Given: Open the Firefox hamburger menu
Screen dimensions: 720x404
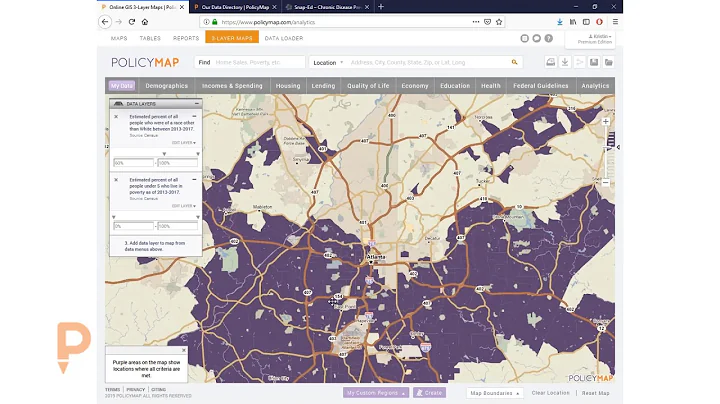Looking at the screenshot, I should [615, 22].
